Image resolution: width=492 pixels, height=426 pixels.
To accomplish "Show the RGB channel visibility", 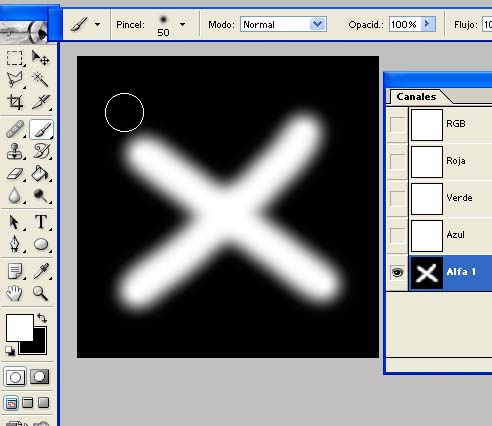I will point(397,124).
